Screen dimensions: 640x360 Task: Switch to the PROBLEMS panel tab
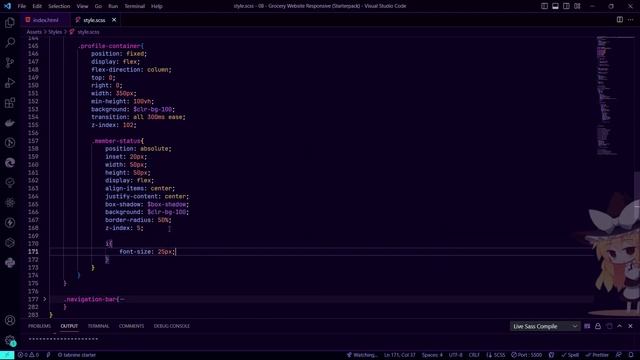tap(39, 326)
